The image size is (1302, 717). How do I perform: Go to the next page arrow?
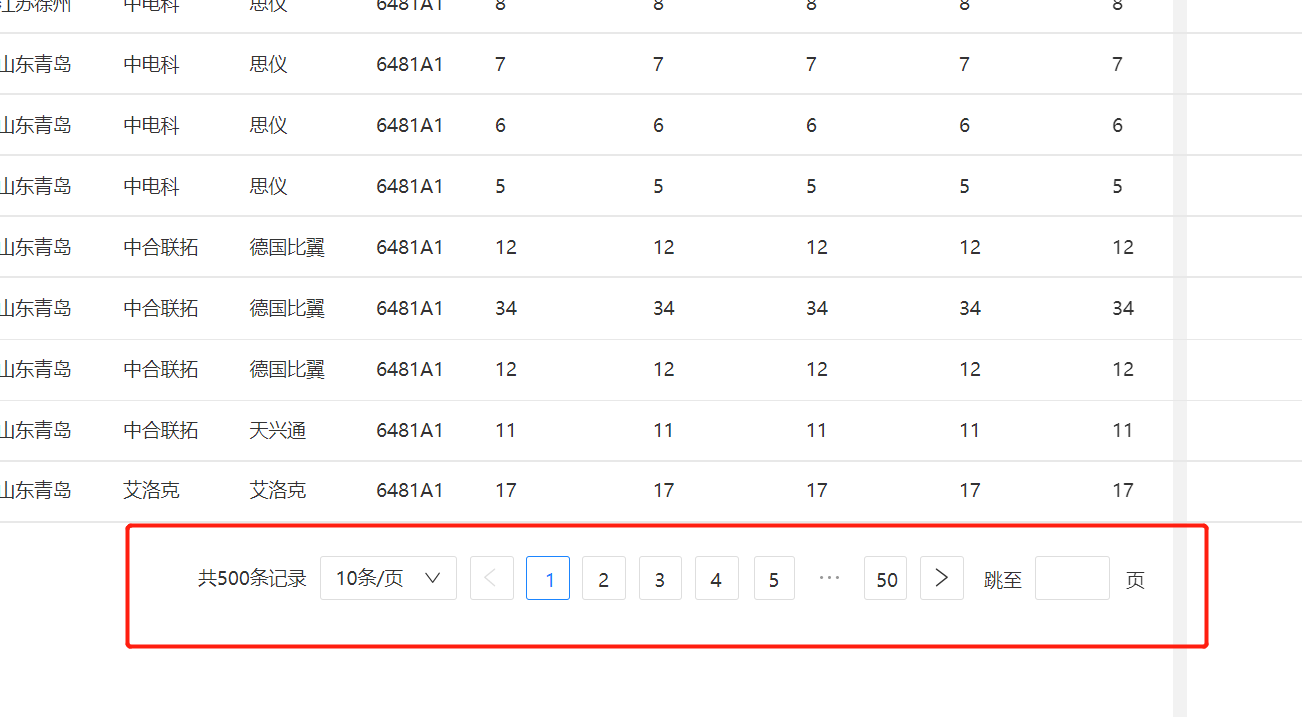(x=941, y=578)
